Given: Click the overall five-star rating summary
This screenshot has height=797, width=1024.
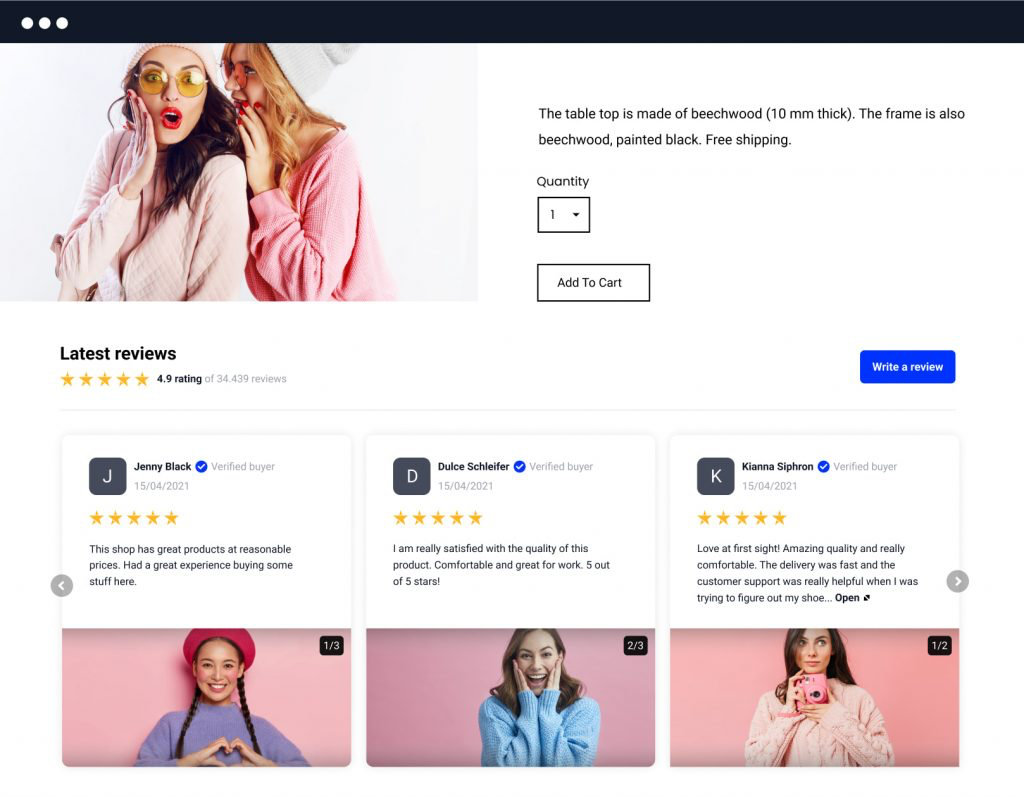Looking at the screenshot, I should [x=104, y=380].
